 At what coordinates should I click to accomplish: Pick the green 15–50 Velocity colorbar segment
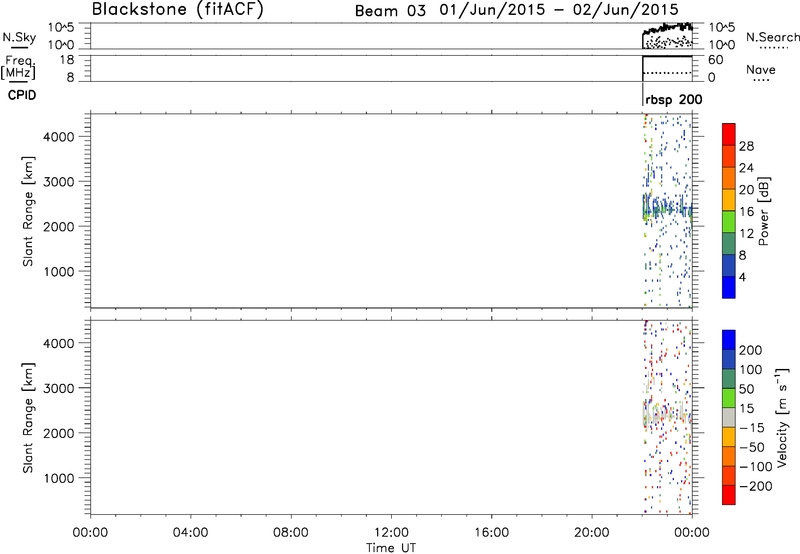coord(729,398)
